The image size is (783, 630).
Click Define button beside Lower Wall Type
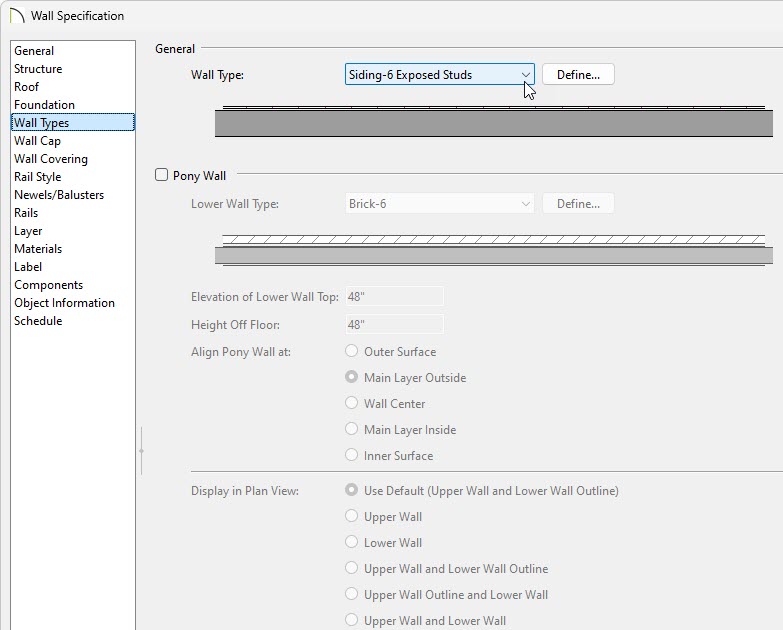point(578,204)
